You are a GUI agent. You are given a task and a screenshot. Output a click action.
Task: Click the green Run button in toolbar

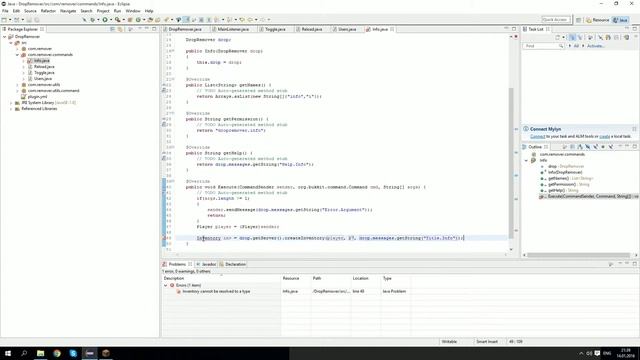[x=105, y=20]
